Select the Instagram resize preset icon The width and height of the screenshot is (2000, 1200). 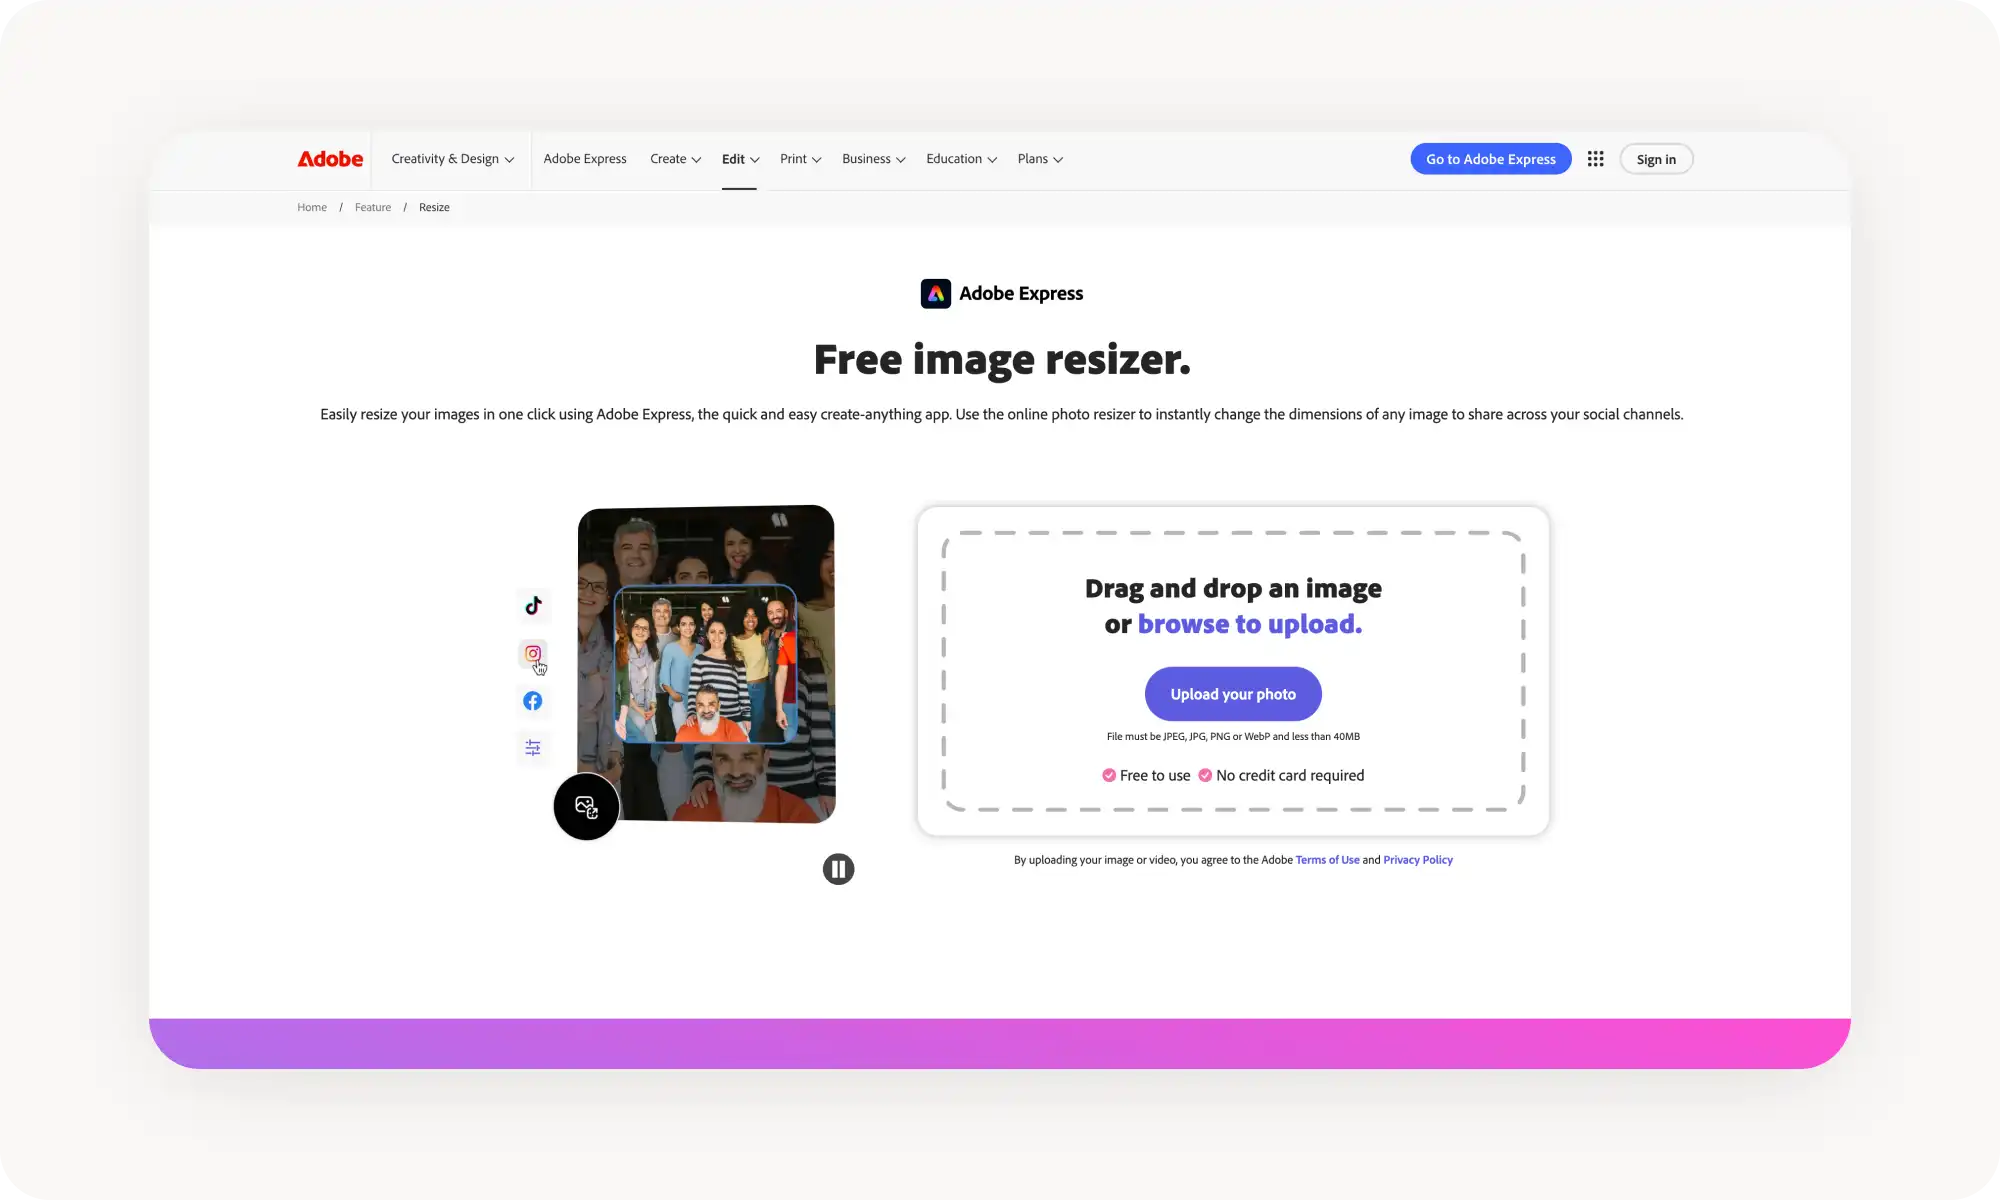click(533, 653)
